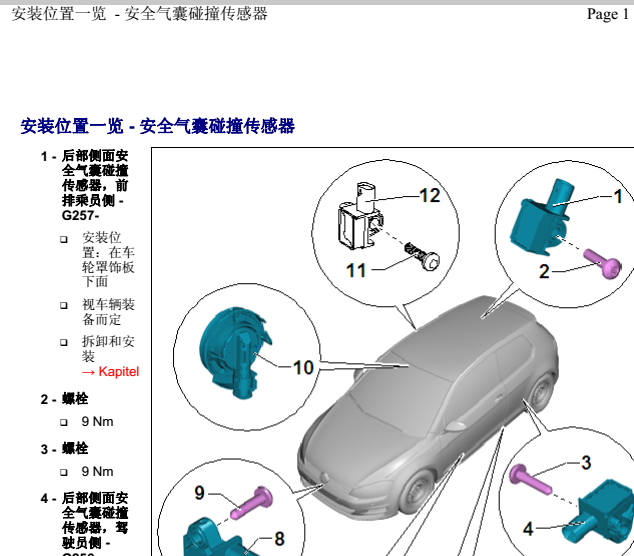
Task: Click the main heading 安装位置一览 - 安全气囊碰撞传感器
Action: 157,126
